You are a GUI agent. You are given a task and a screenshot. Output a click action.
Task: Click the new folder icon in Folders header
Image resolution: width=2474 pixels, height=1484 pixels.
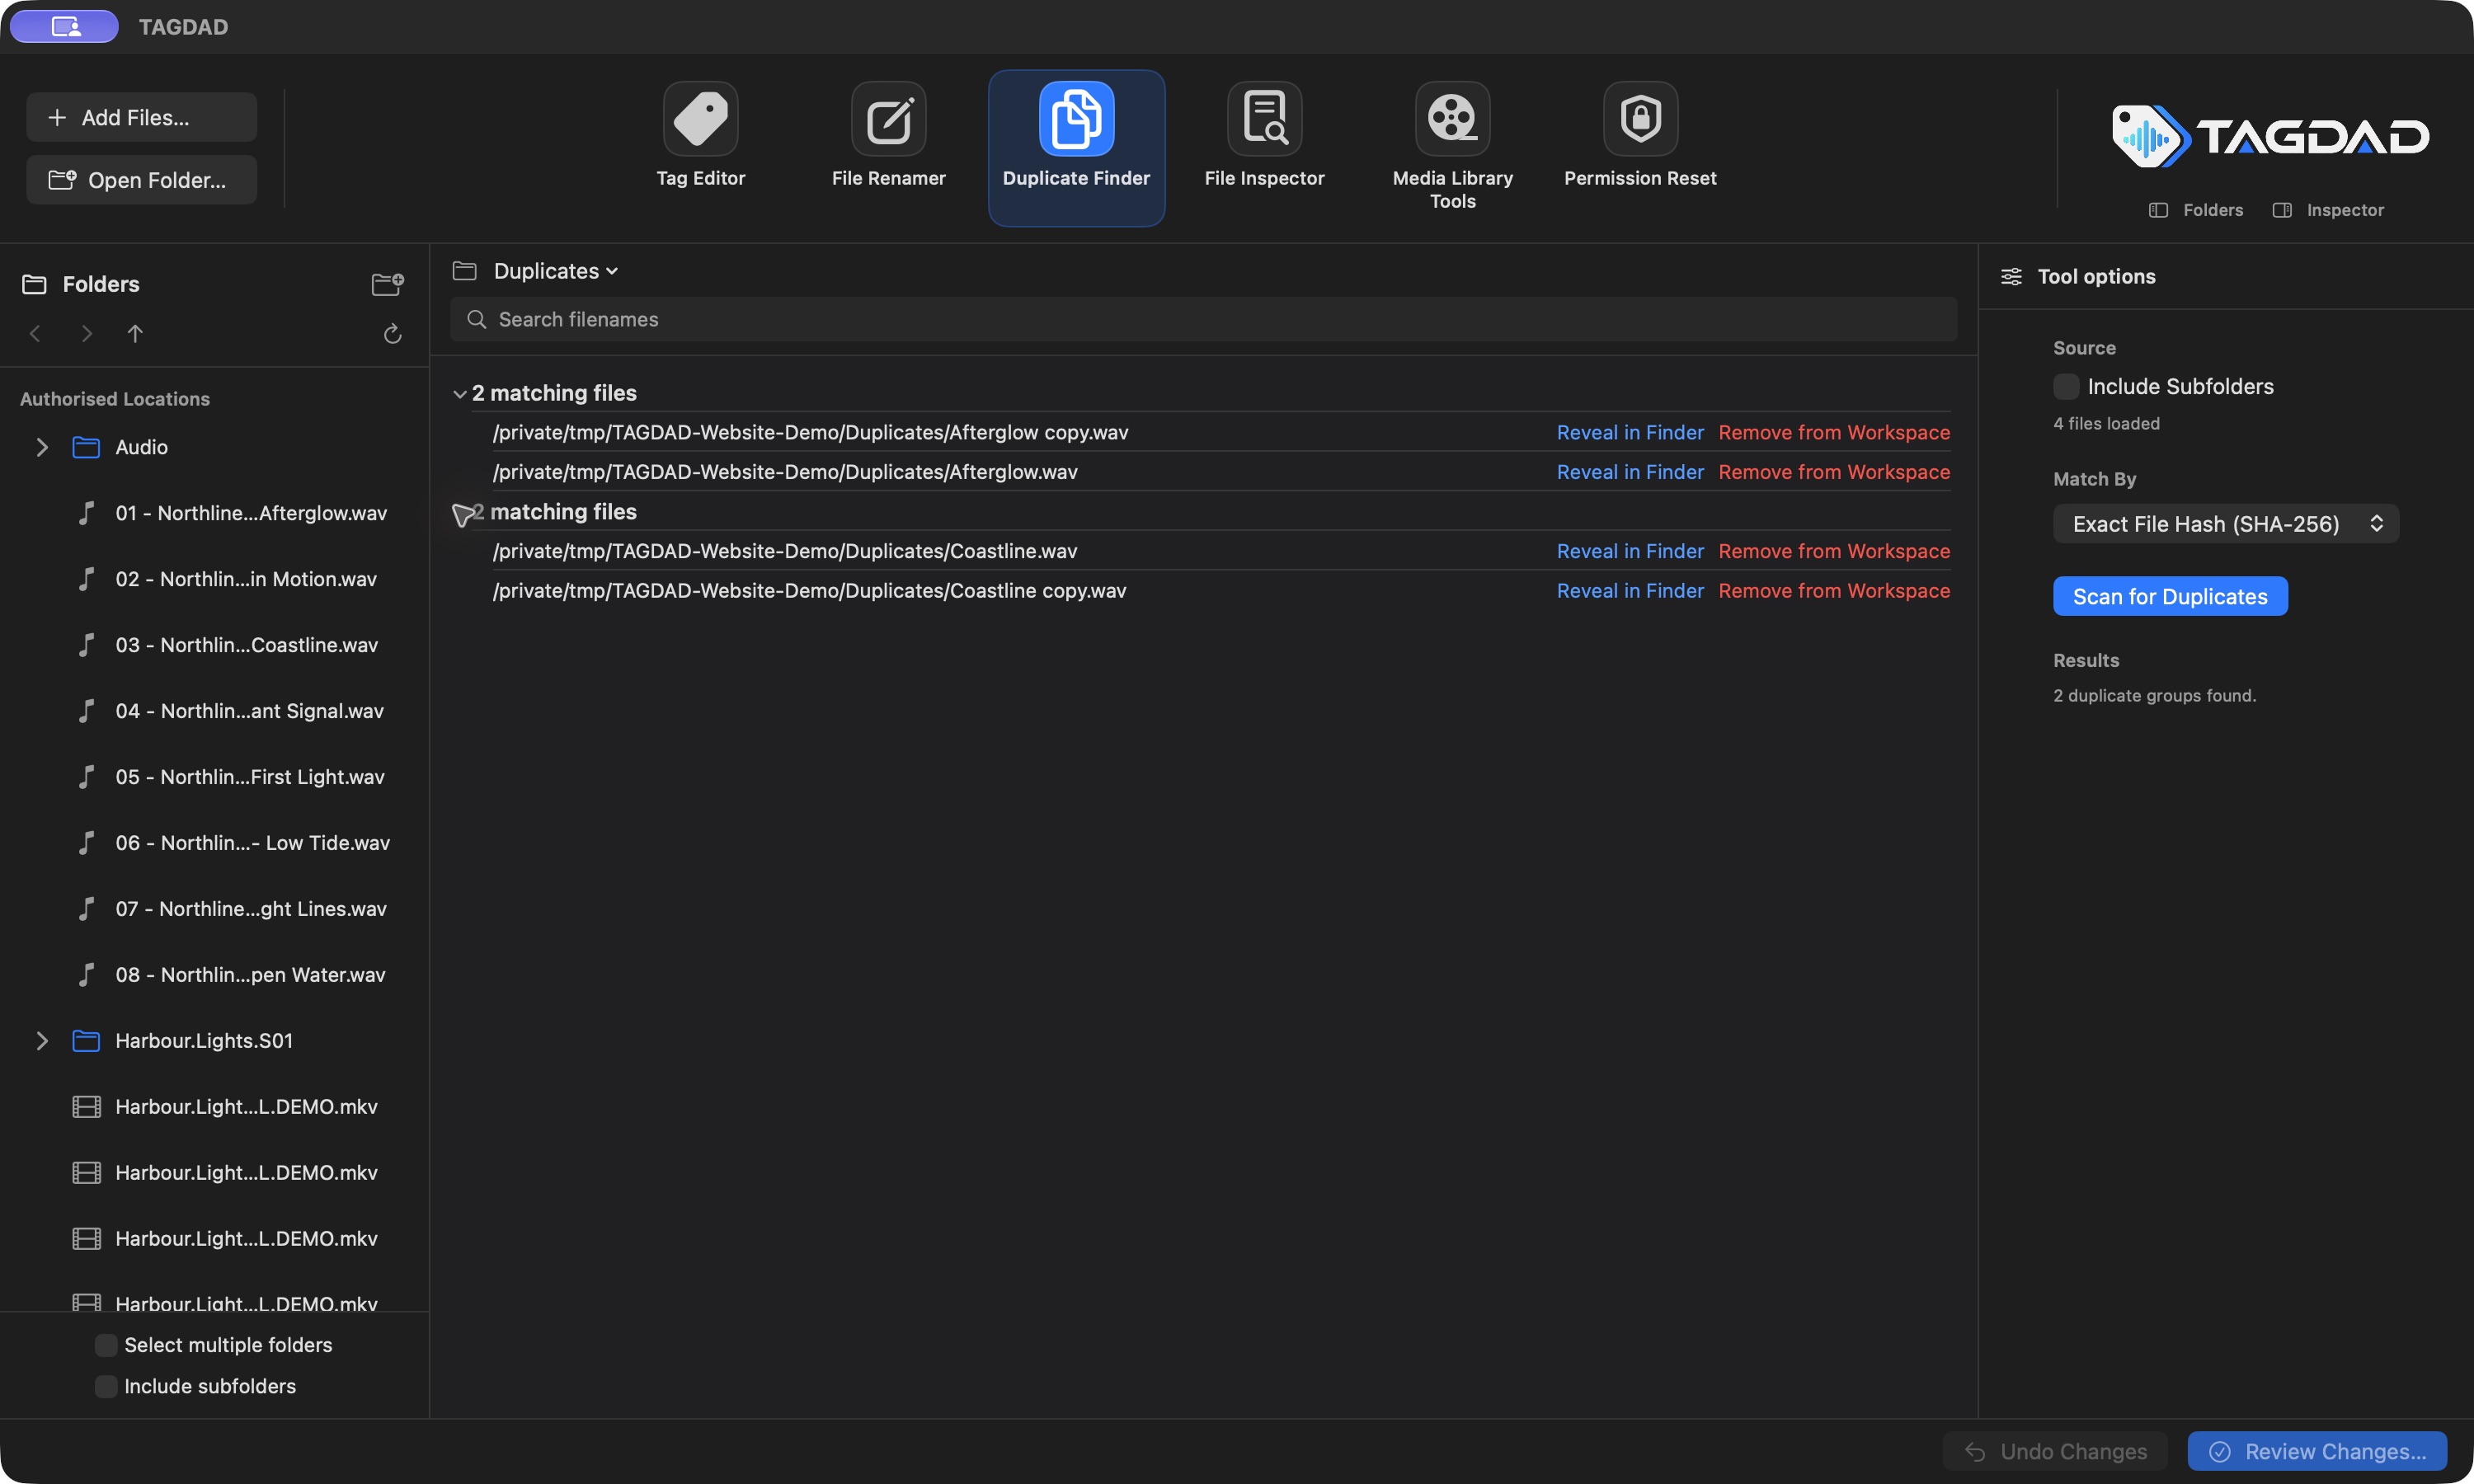tap(387, 284)
